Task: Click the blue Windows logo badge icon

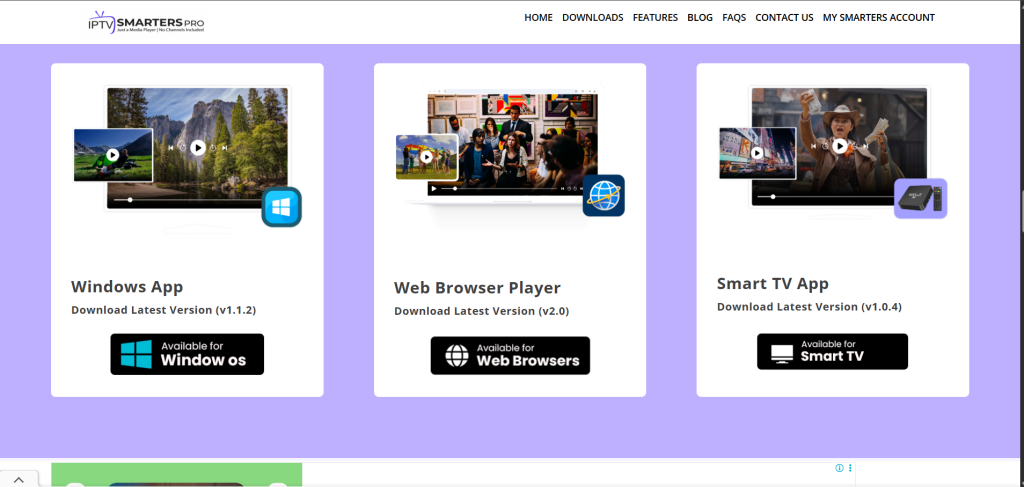Action: click(x=281, y=208)
